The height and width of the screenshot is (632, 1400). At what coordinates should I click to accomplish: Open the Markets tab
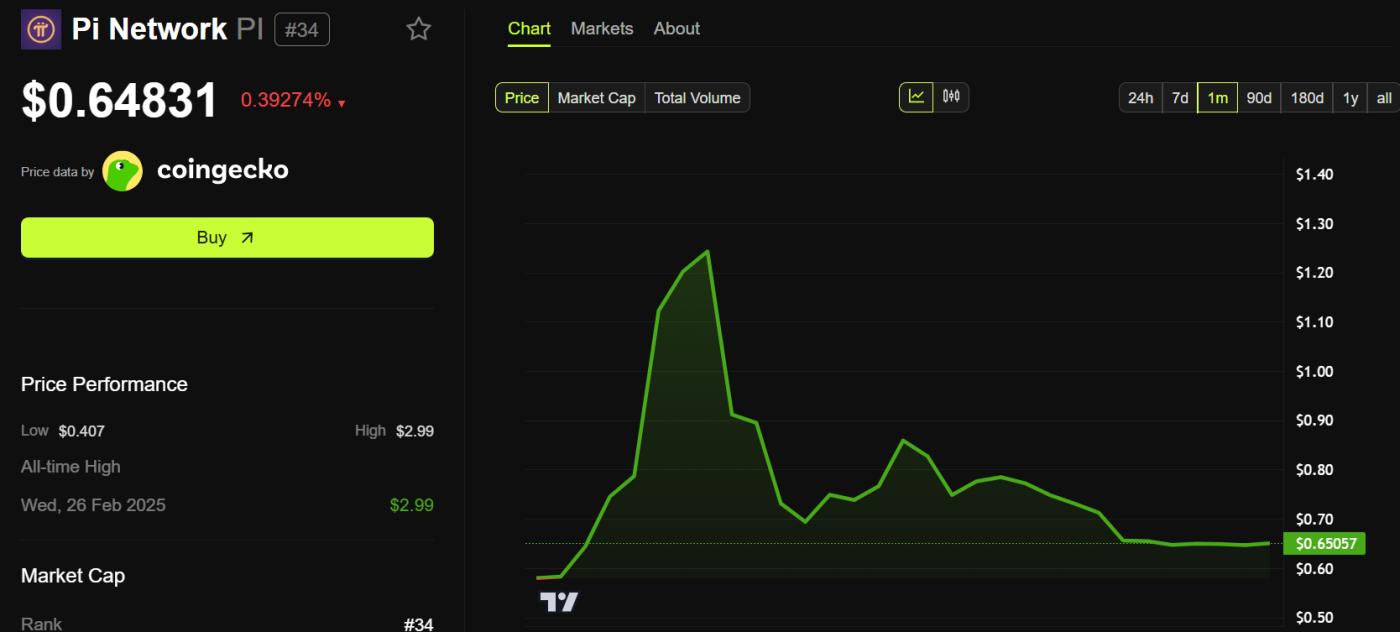(x=602, y=29)
